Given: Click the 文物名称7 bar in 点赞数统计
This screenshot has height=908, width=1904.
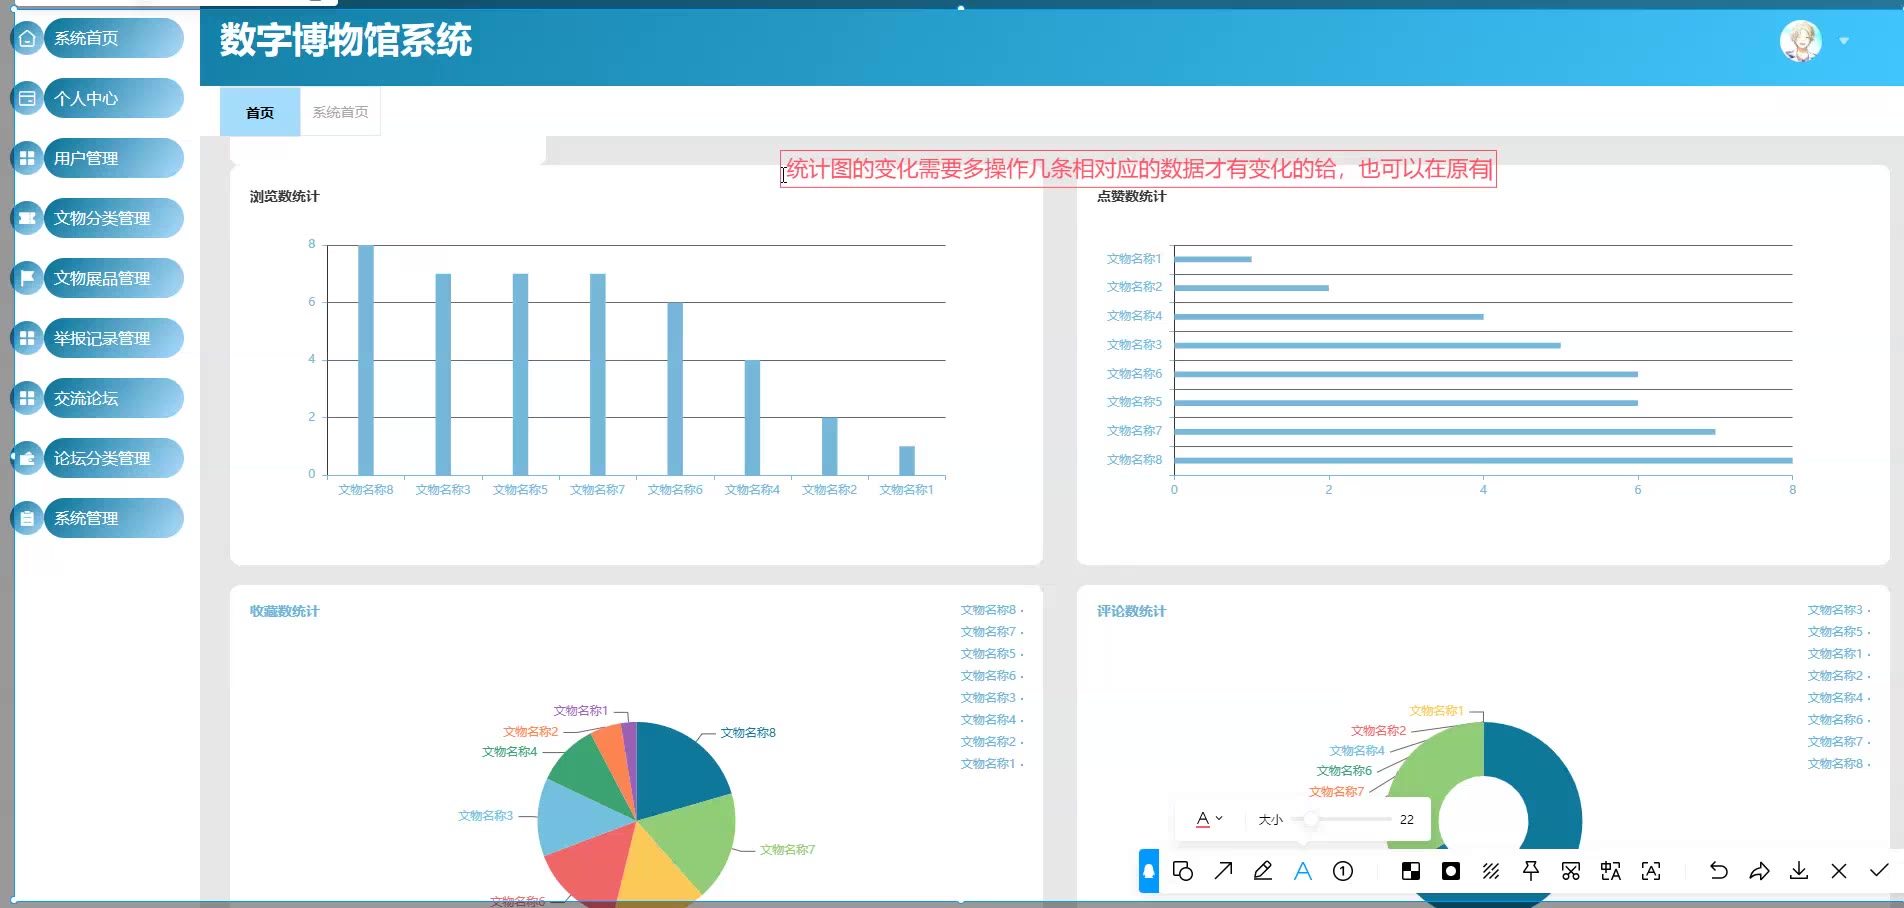Looking at the screenshot, I should [1445, 432].
